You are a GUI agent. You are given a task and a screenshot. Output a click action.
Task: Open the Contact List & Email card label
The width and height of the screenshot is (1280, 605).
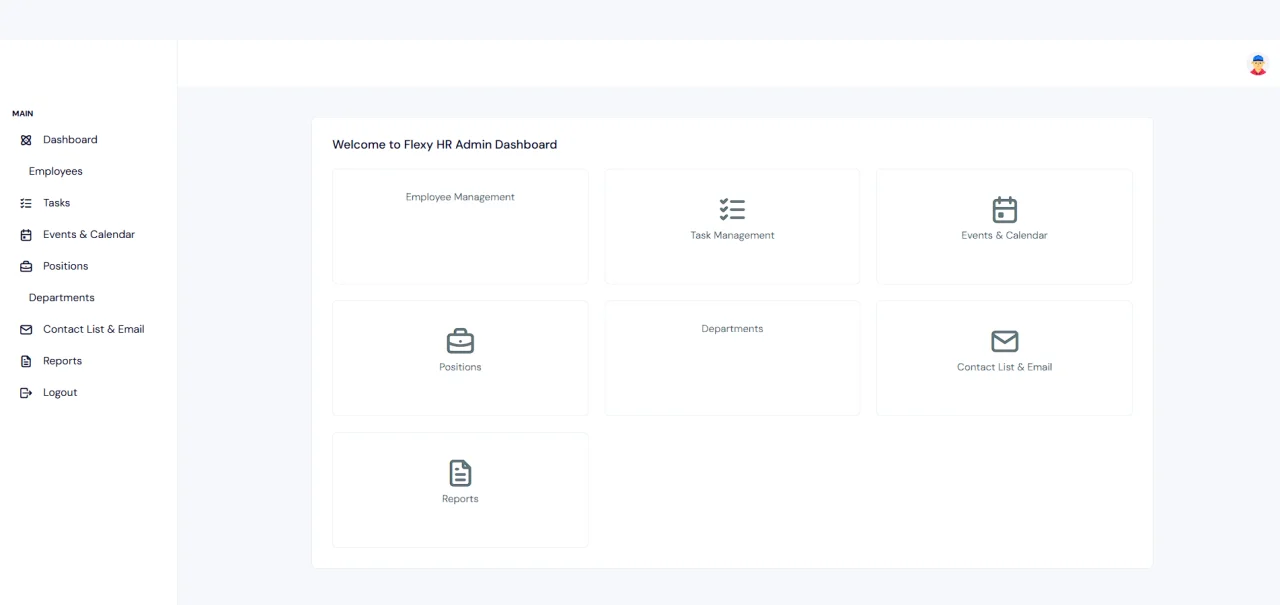pyautogui.click(x=1004, y=368)
